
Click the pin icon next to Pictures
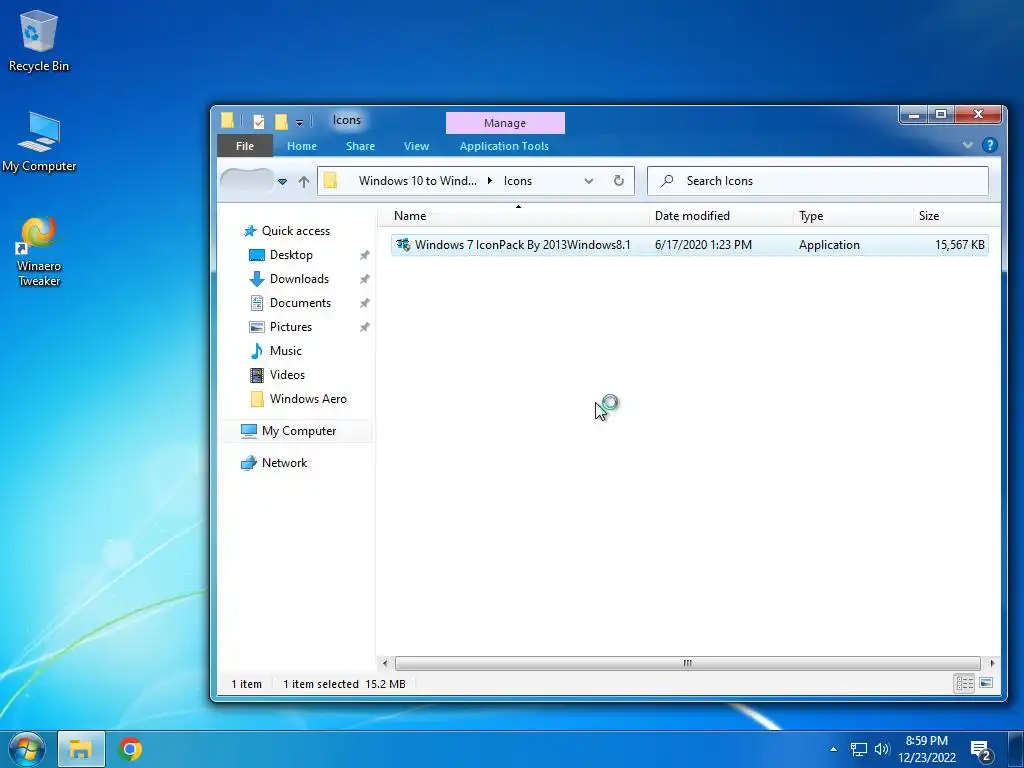[364, 327]
